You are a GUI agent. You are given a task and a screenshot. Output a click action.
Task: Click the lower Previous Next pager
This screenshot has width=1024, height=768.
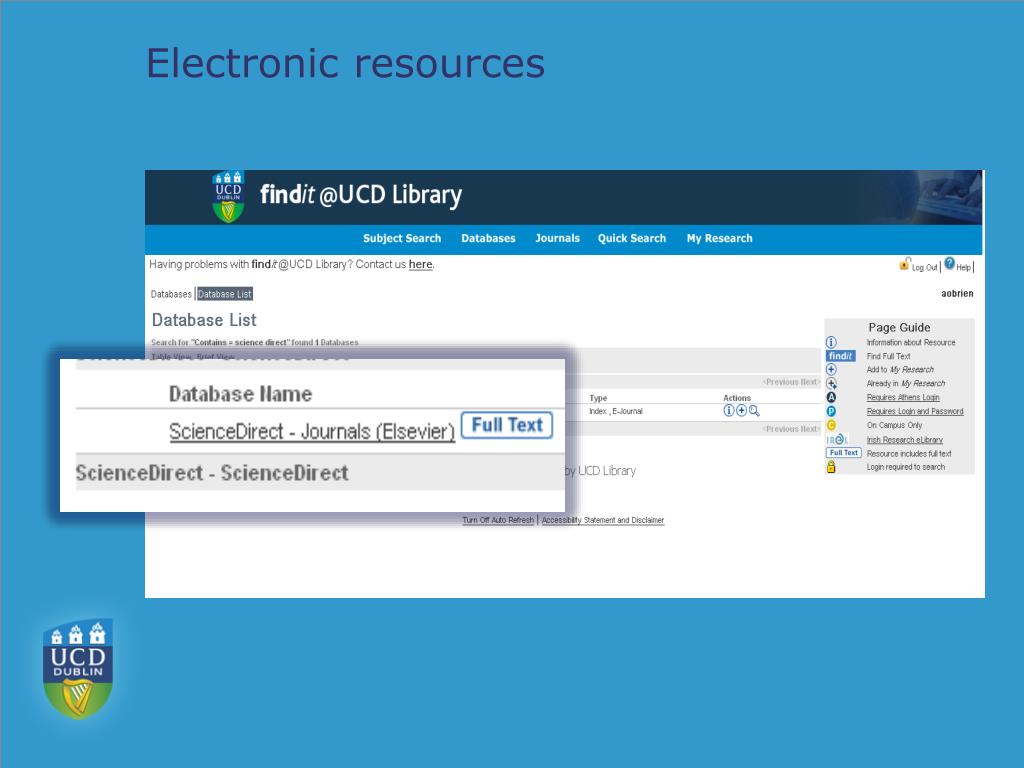[792, 429]
